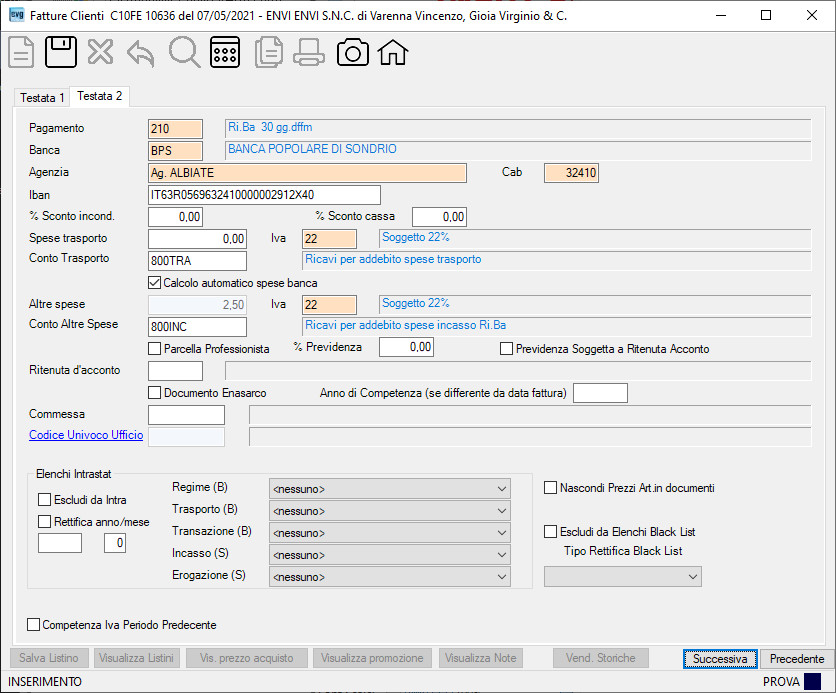Open the Tipo Rettifica Black List dropdown
Image resolution: width=836 pixels, height=693 pixels.
[623, 577]
